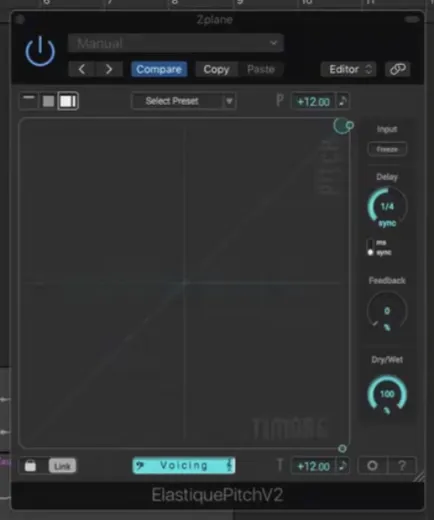Click the large pitch handle in XY pad
Viewport: 434px width, 520px height.
point(340,126)
